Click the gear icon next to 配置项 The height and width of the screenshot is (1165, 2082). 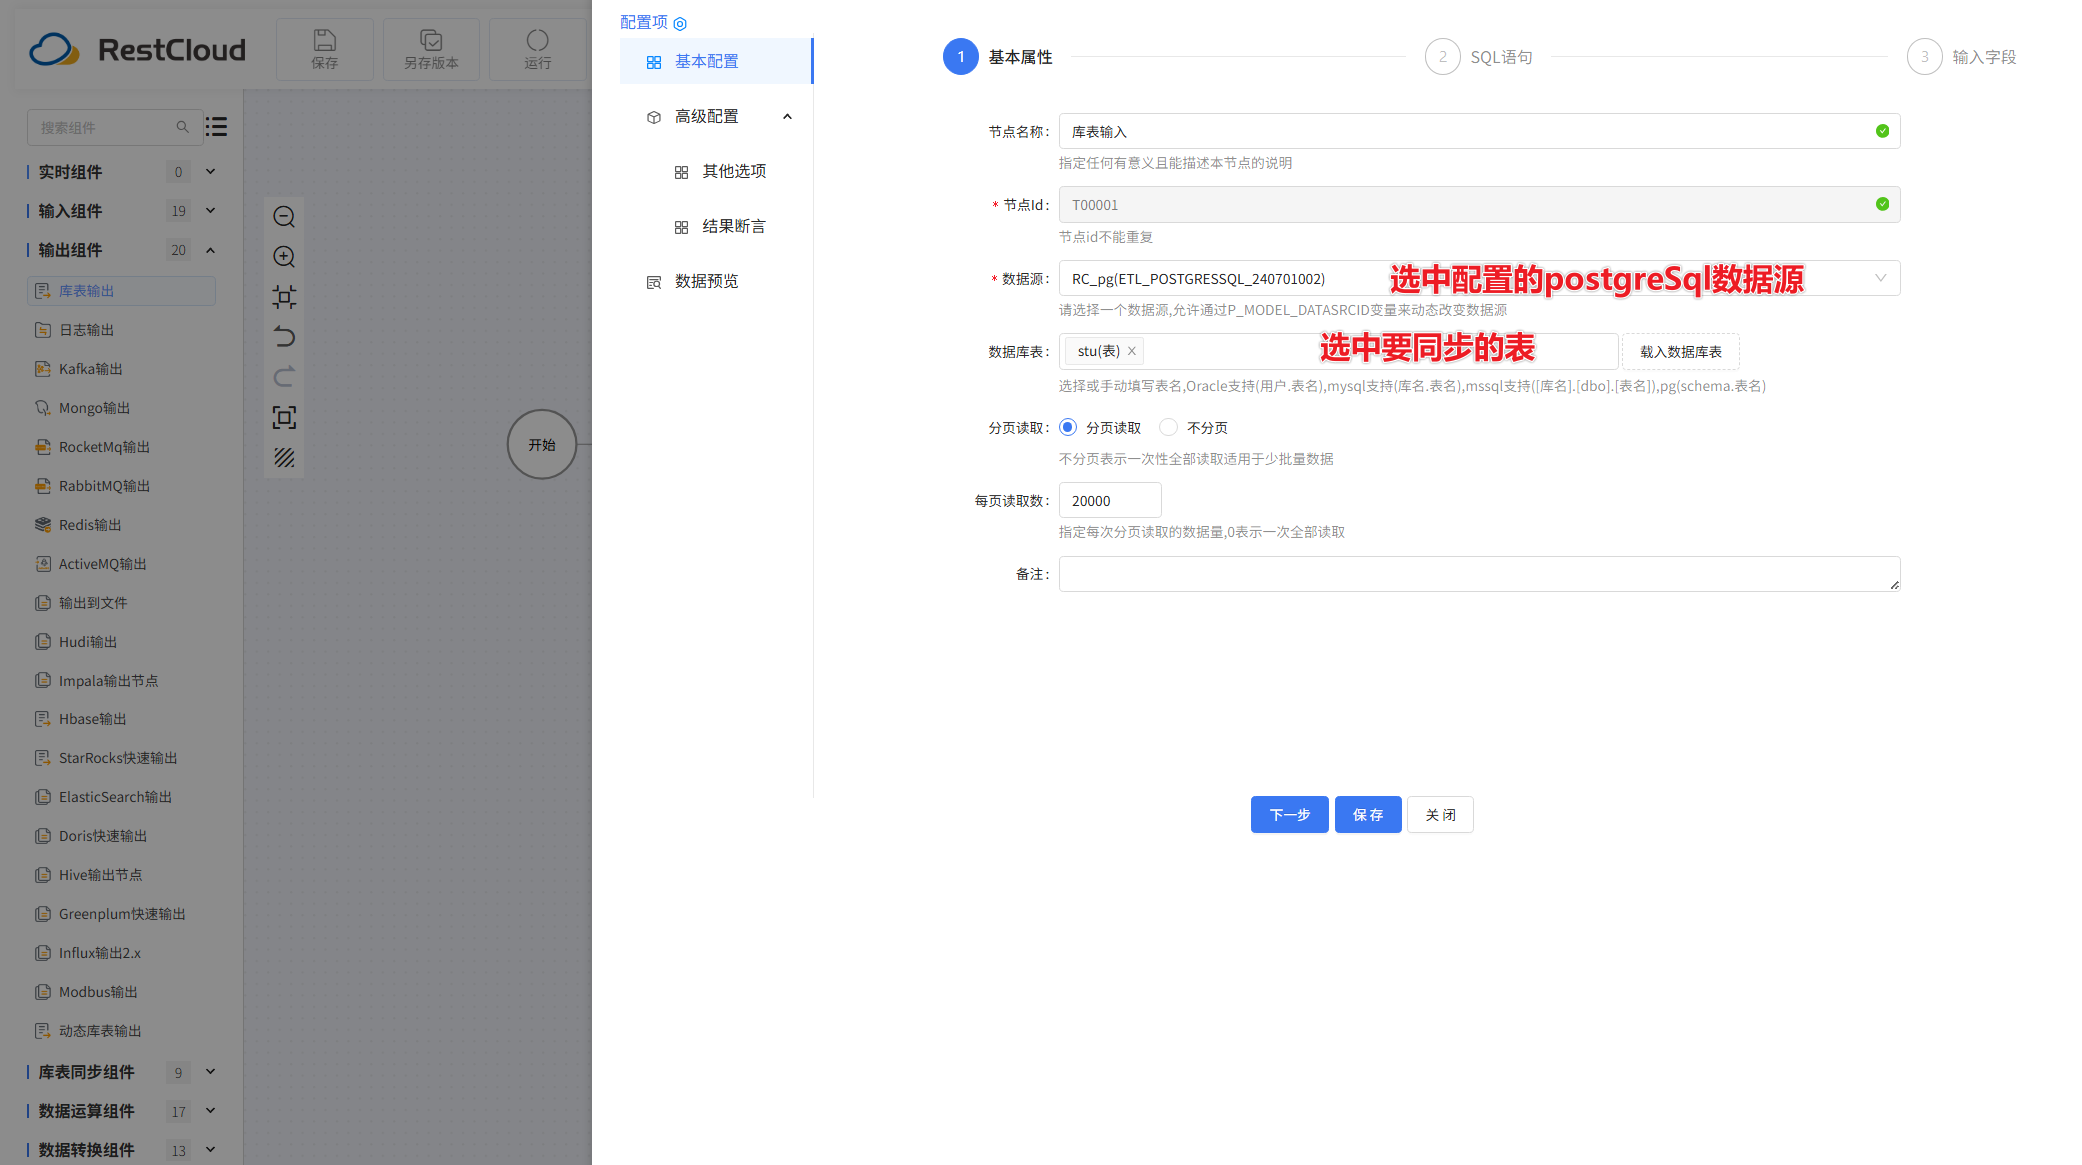click(x=681, y=23)
